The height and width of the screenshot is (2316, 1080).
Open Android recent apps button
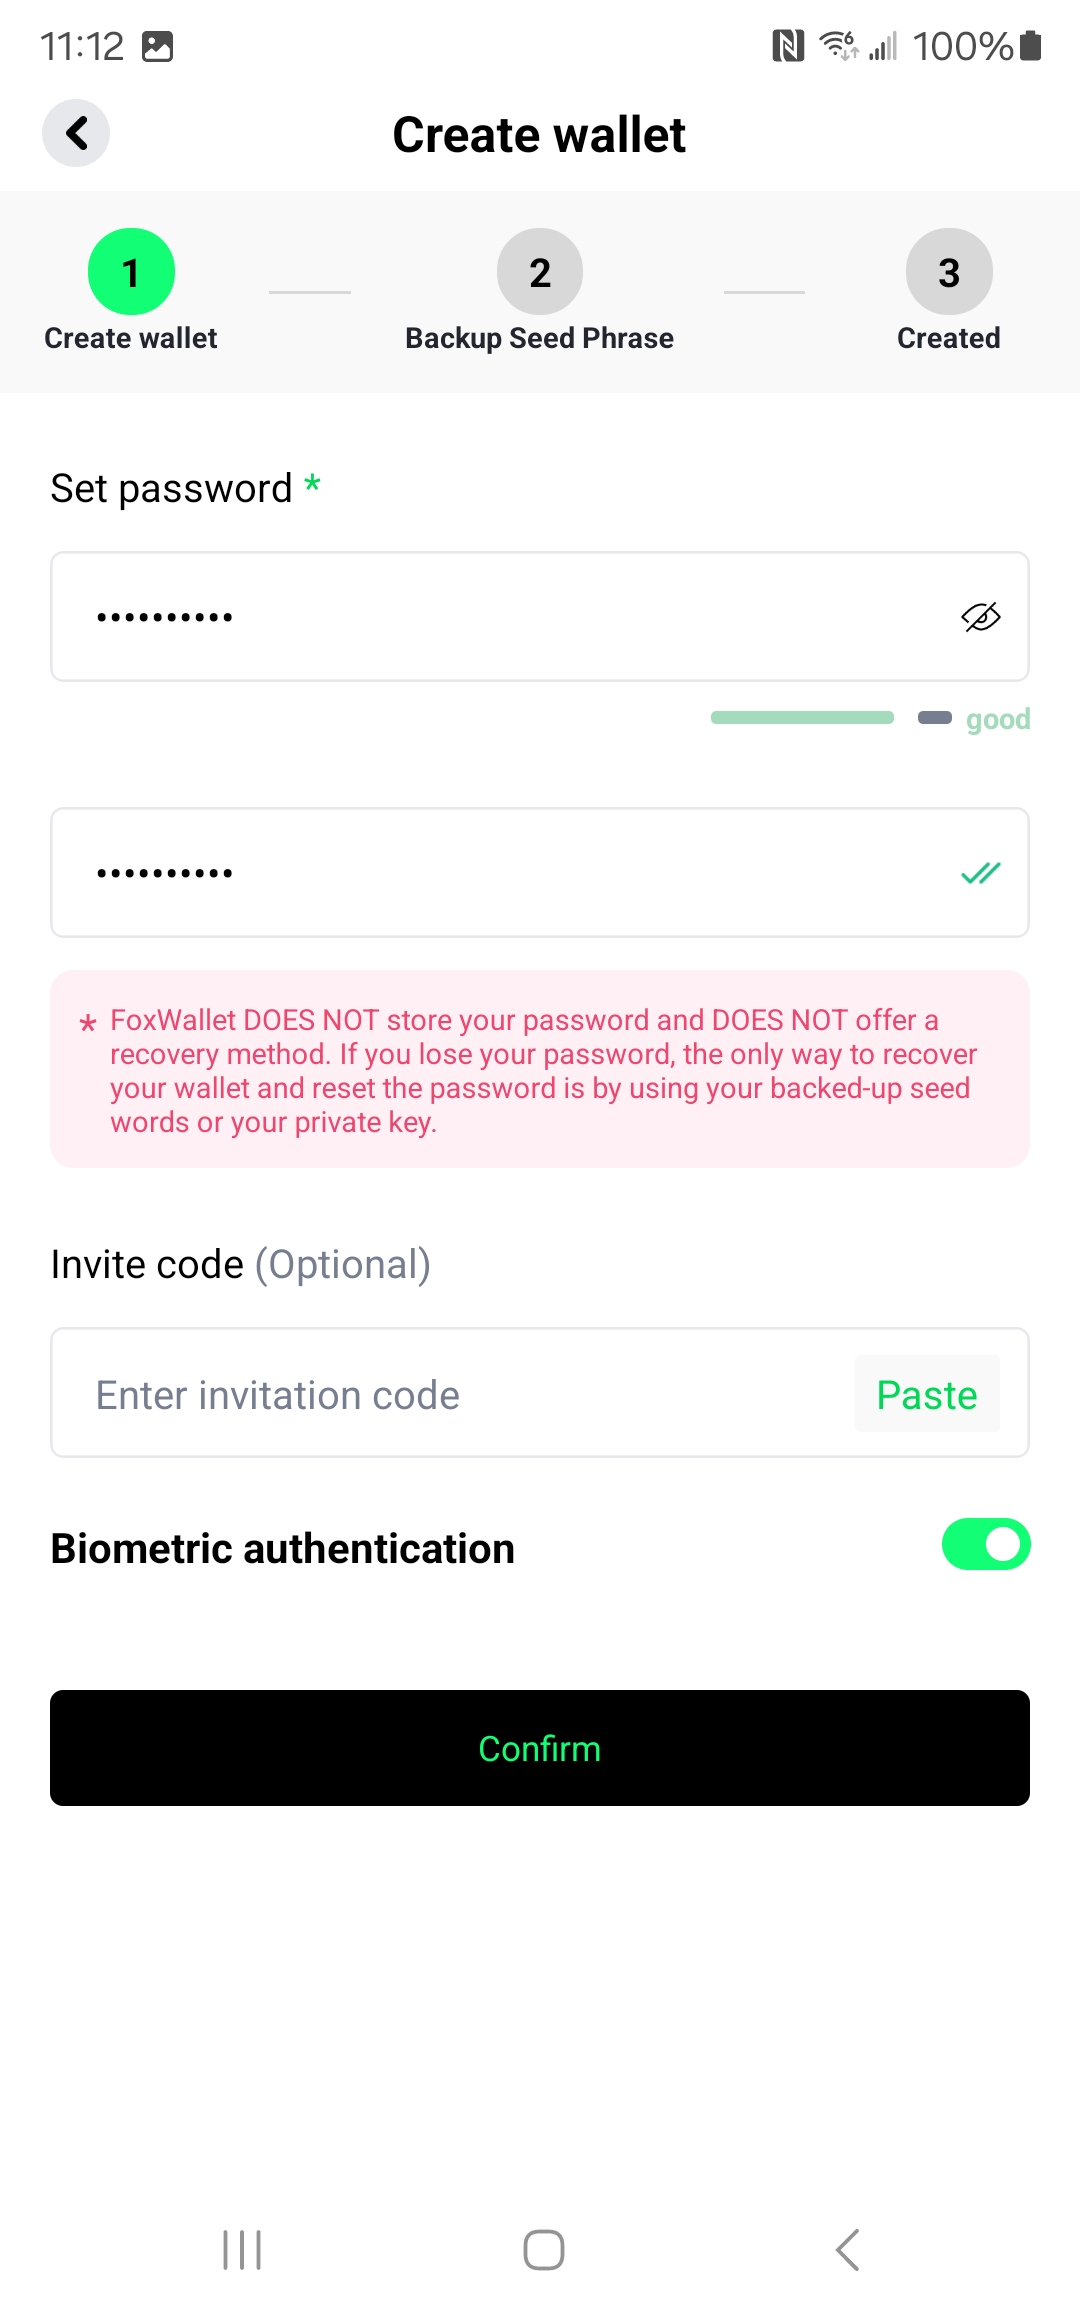[242, 2250]
